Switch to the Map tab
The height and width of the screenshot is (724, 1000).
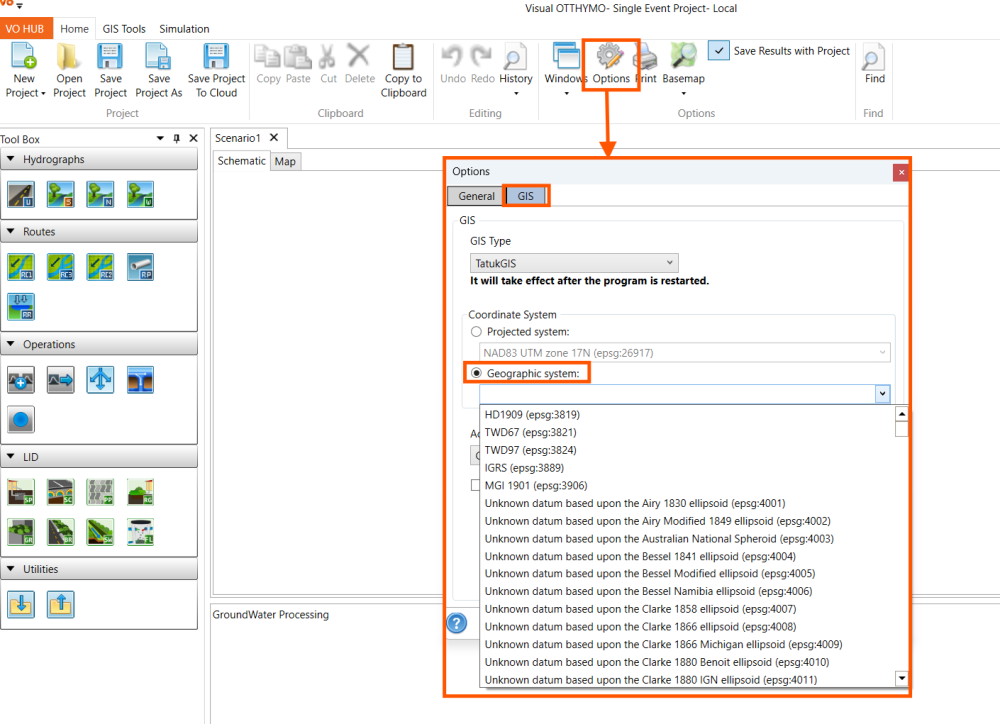click(285, 161)
